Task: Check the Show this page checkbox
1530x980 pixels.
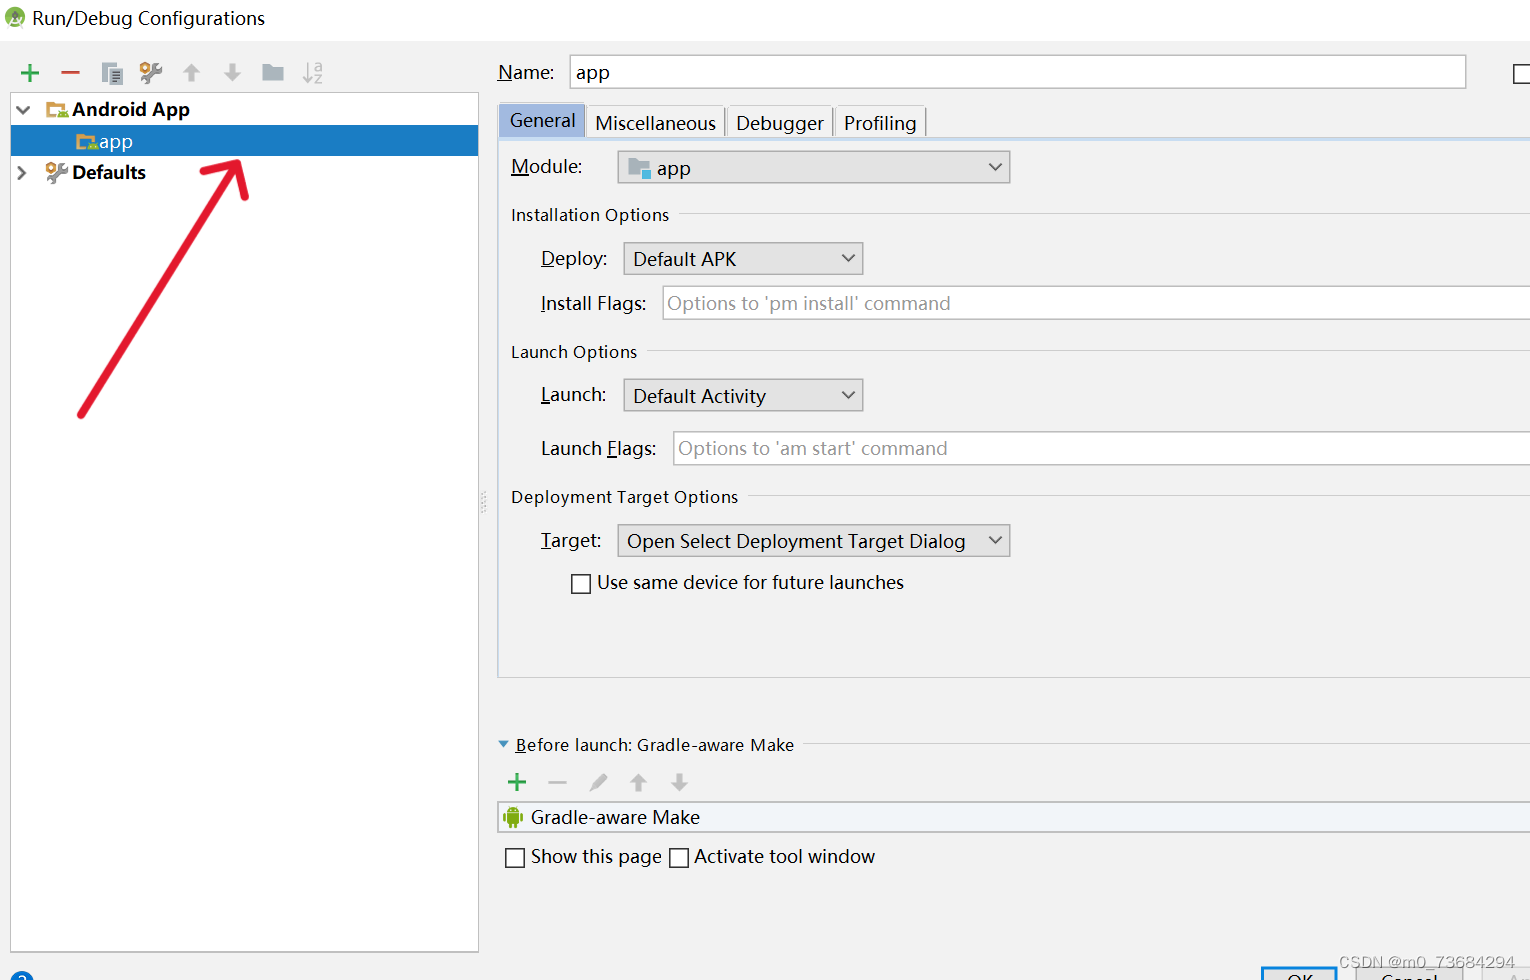Action: click(515, 857)
